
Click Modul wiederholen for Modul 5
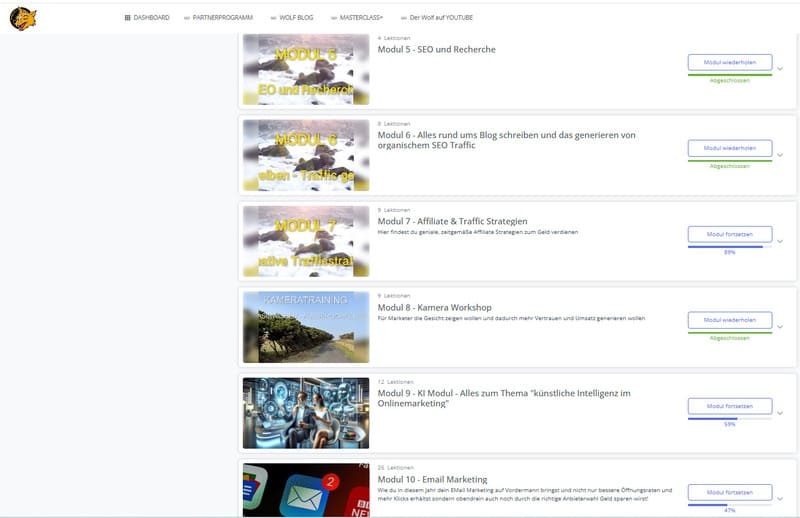730,62
